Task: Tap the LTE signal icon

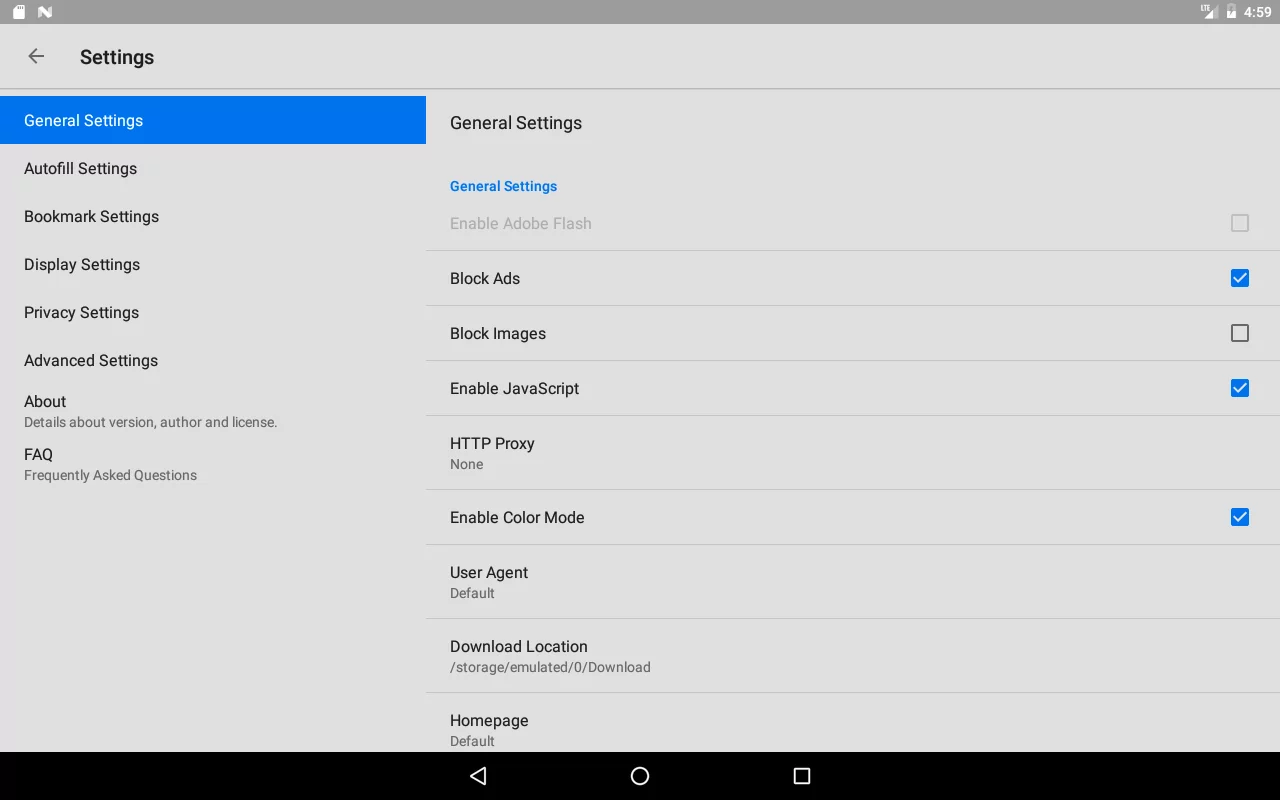Action: pyautogui.click(x=1209, y=11)
